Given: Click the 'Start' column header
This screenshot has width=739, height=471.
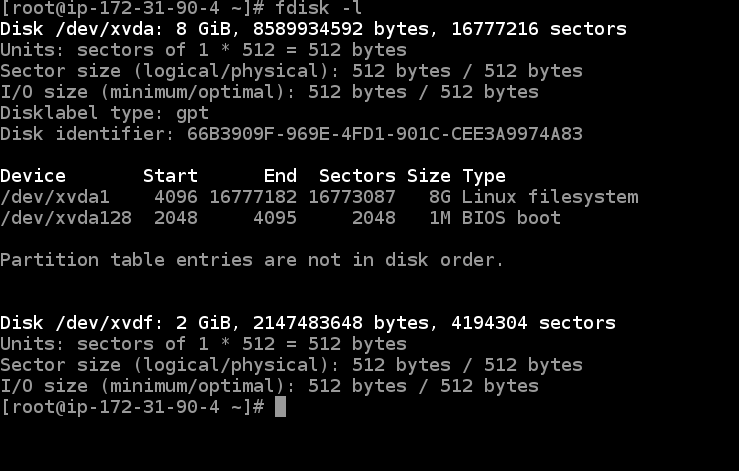Looking at the screenshot, I should pos(170,176).
